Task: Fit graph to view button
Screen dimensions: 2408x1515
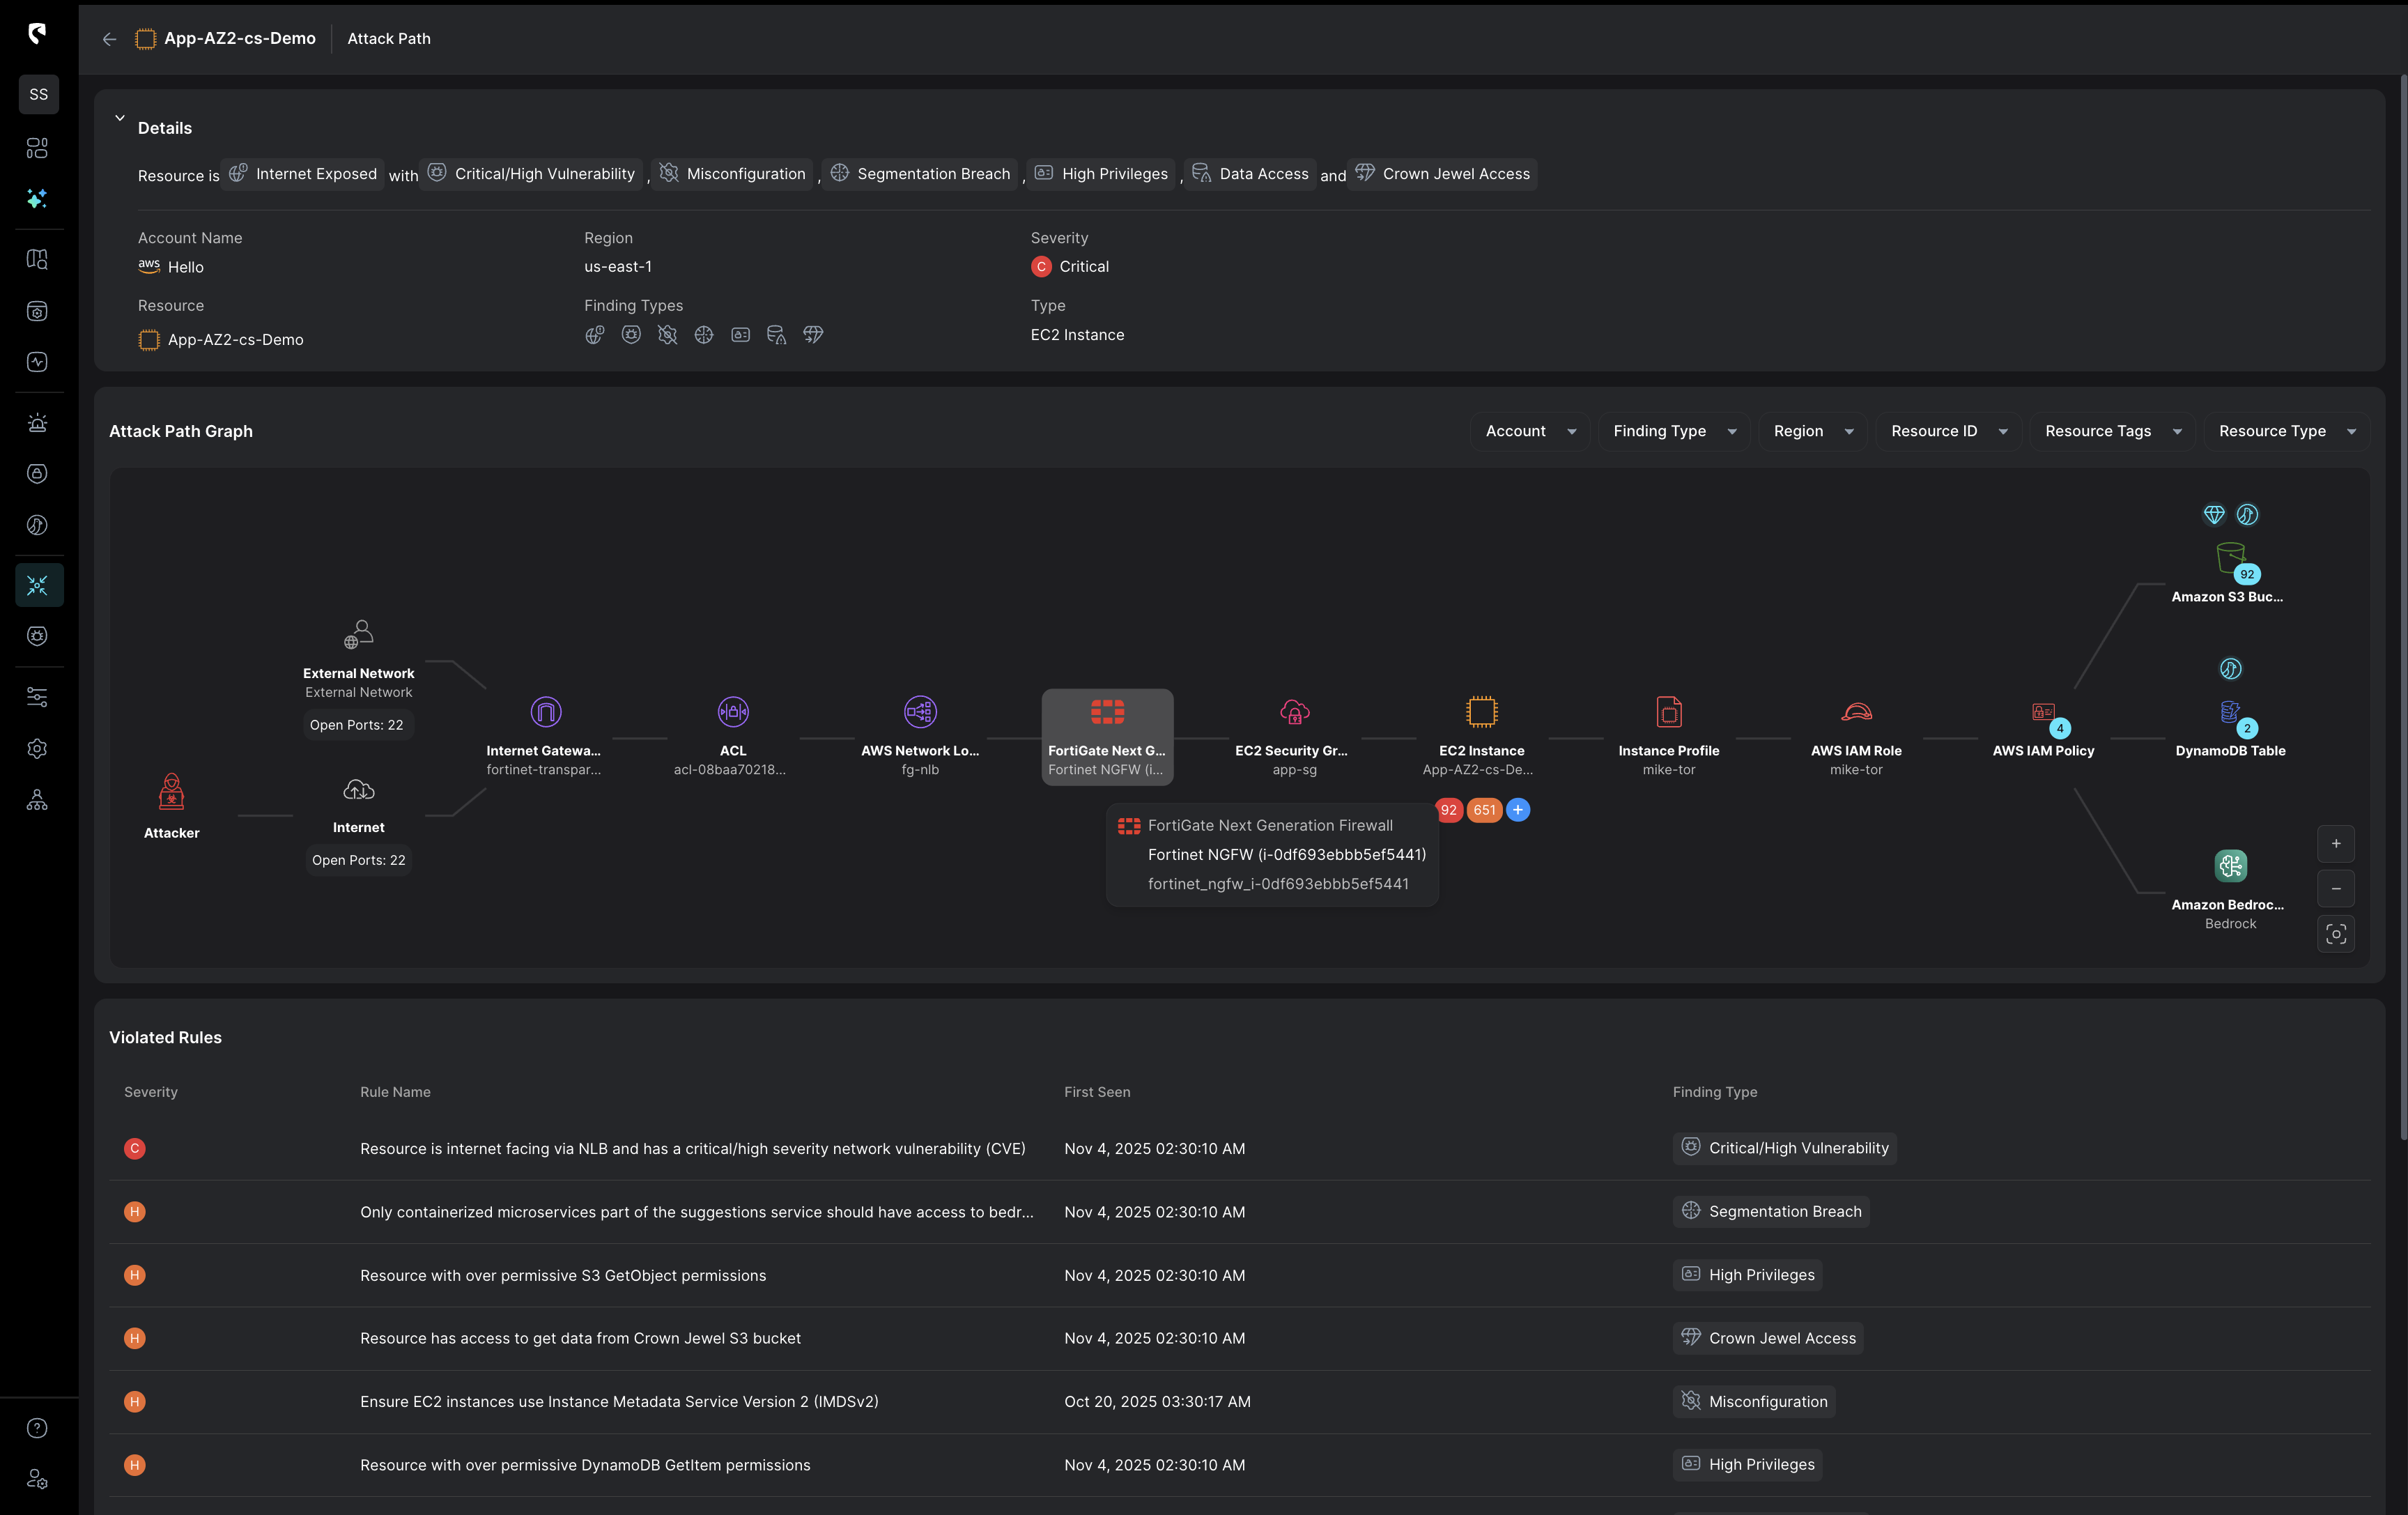Action: (x=2336, y=934)
